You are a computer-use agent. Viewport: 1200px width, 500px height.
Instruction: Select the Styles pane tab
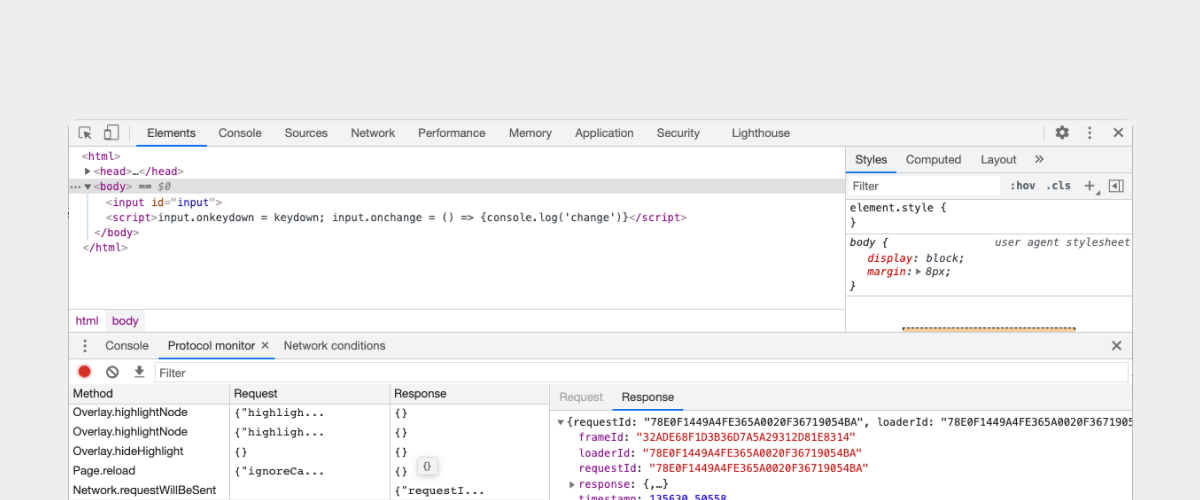[x=871, y=159]
